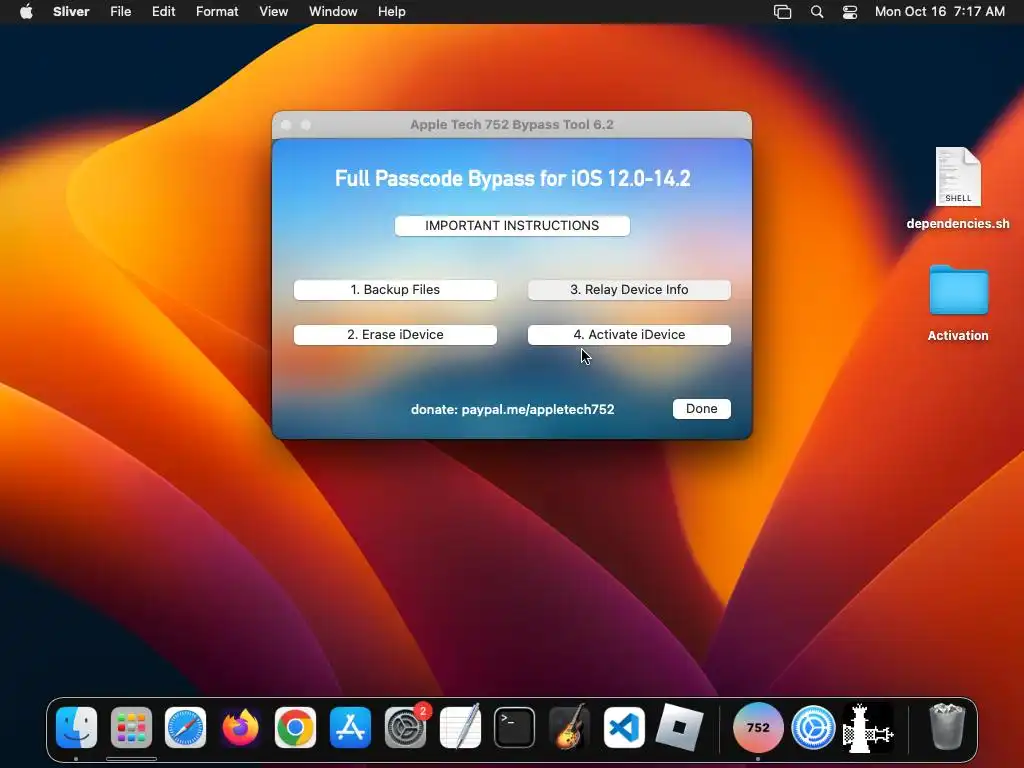Open the Sliver application menu

point(71,12)
